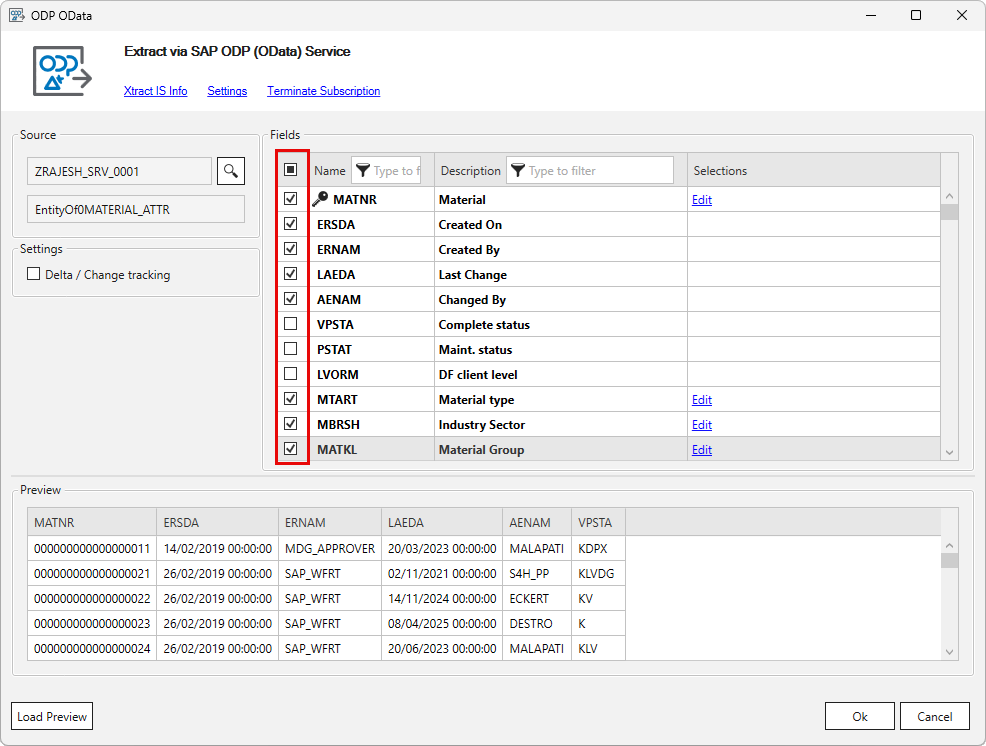This screenshot has width=986, height=746.
Task: Enable Delta / Change tracking
Action: tap(33, 272)
